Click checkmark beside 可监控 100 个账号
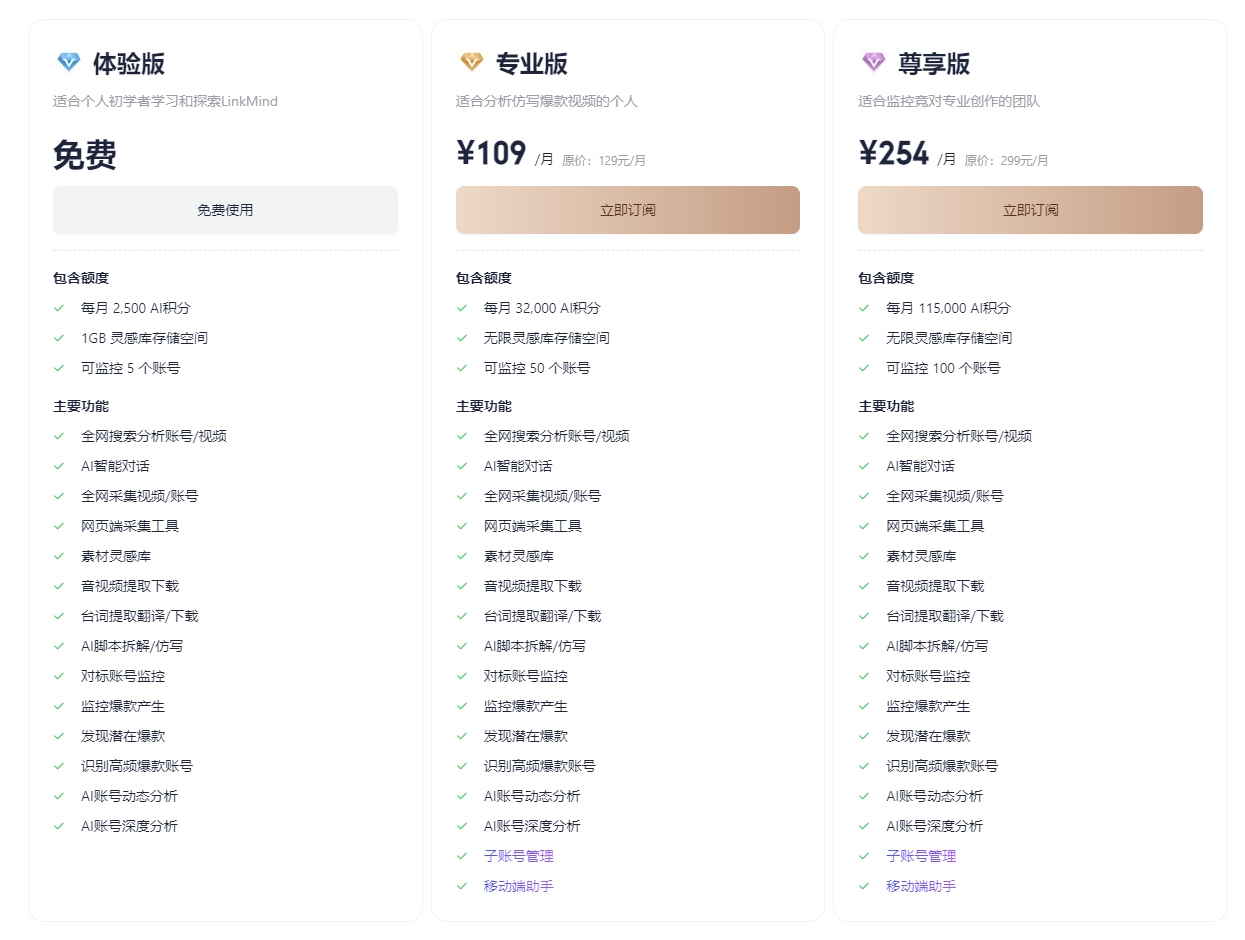The height and width of the screenshot is (940, 1245). pos(865,368)
